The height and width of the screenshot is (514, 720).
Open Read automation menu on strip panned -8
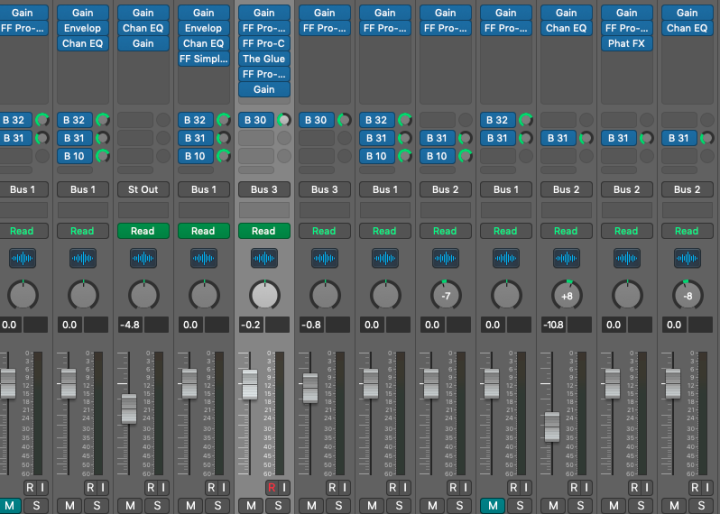click(x=687, y=231)
